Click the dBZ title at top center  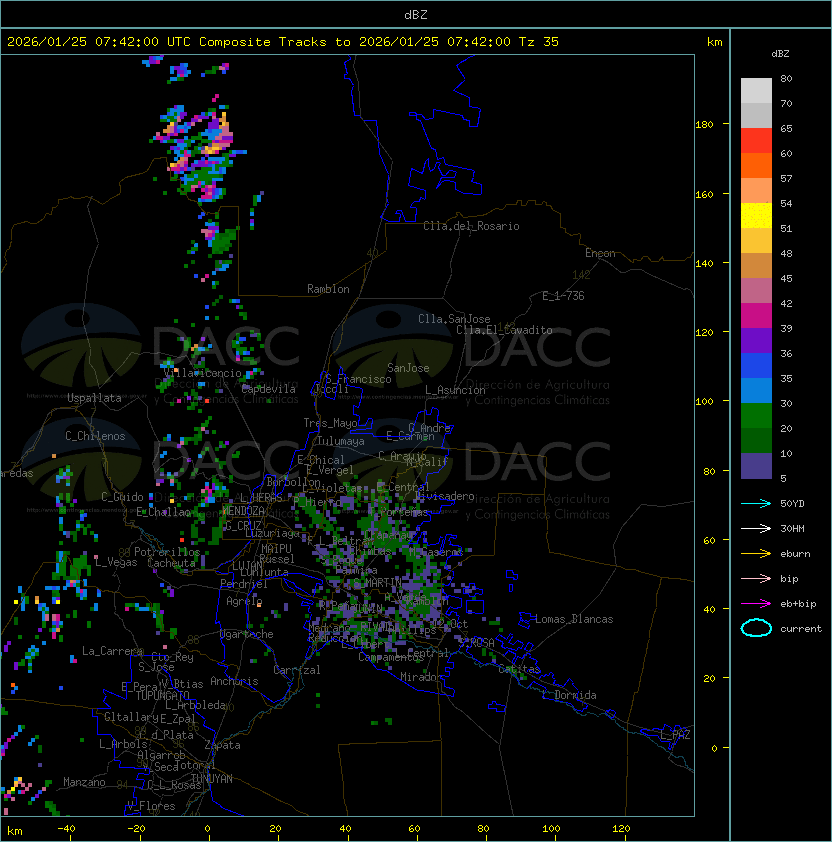pyautogui.click(x=416, y=15)
